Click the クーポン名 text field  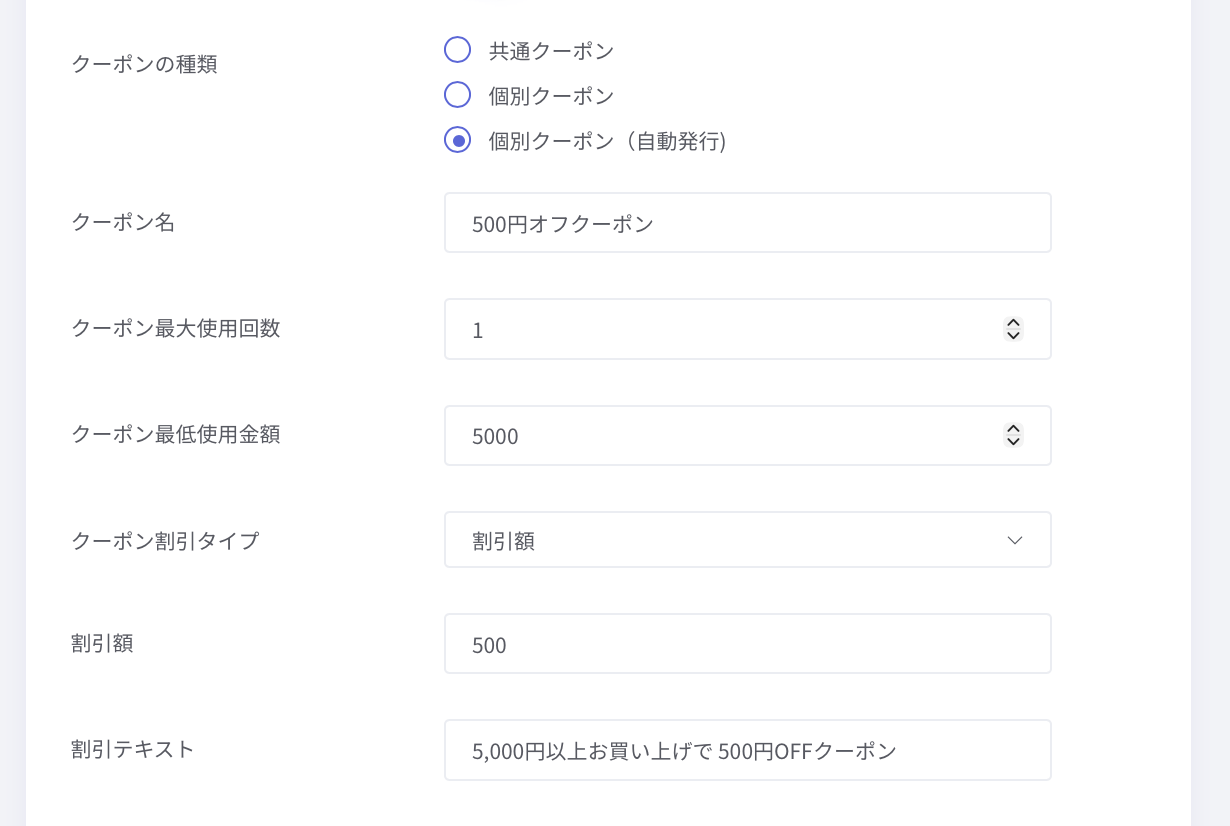[x=747, y=223]
